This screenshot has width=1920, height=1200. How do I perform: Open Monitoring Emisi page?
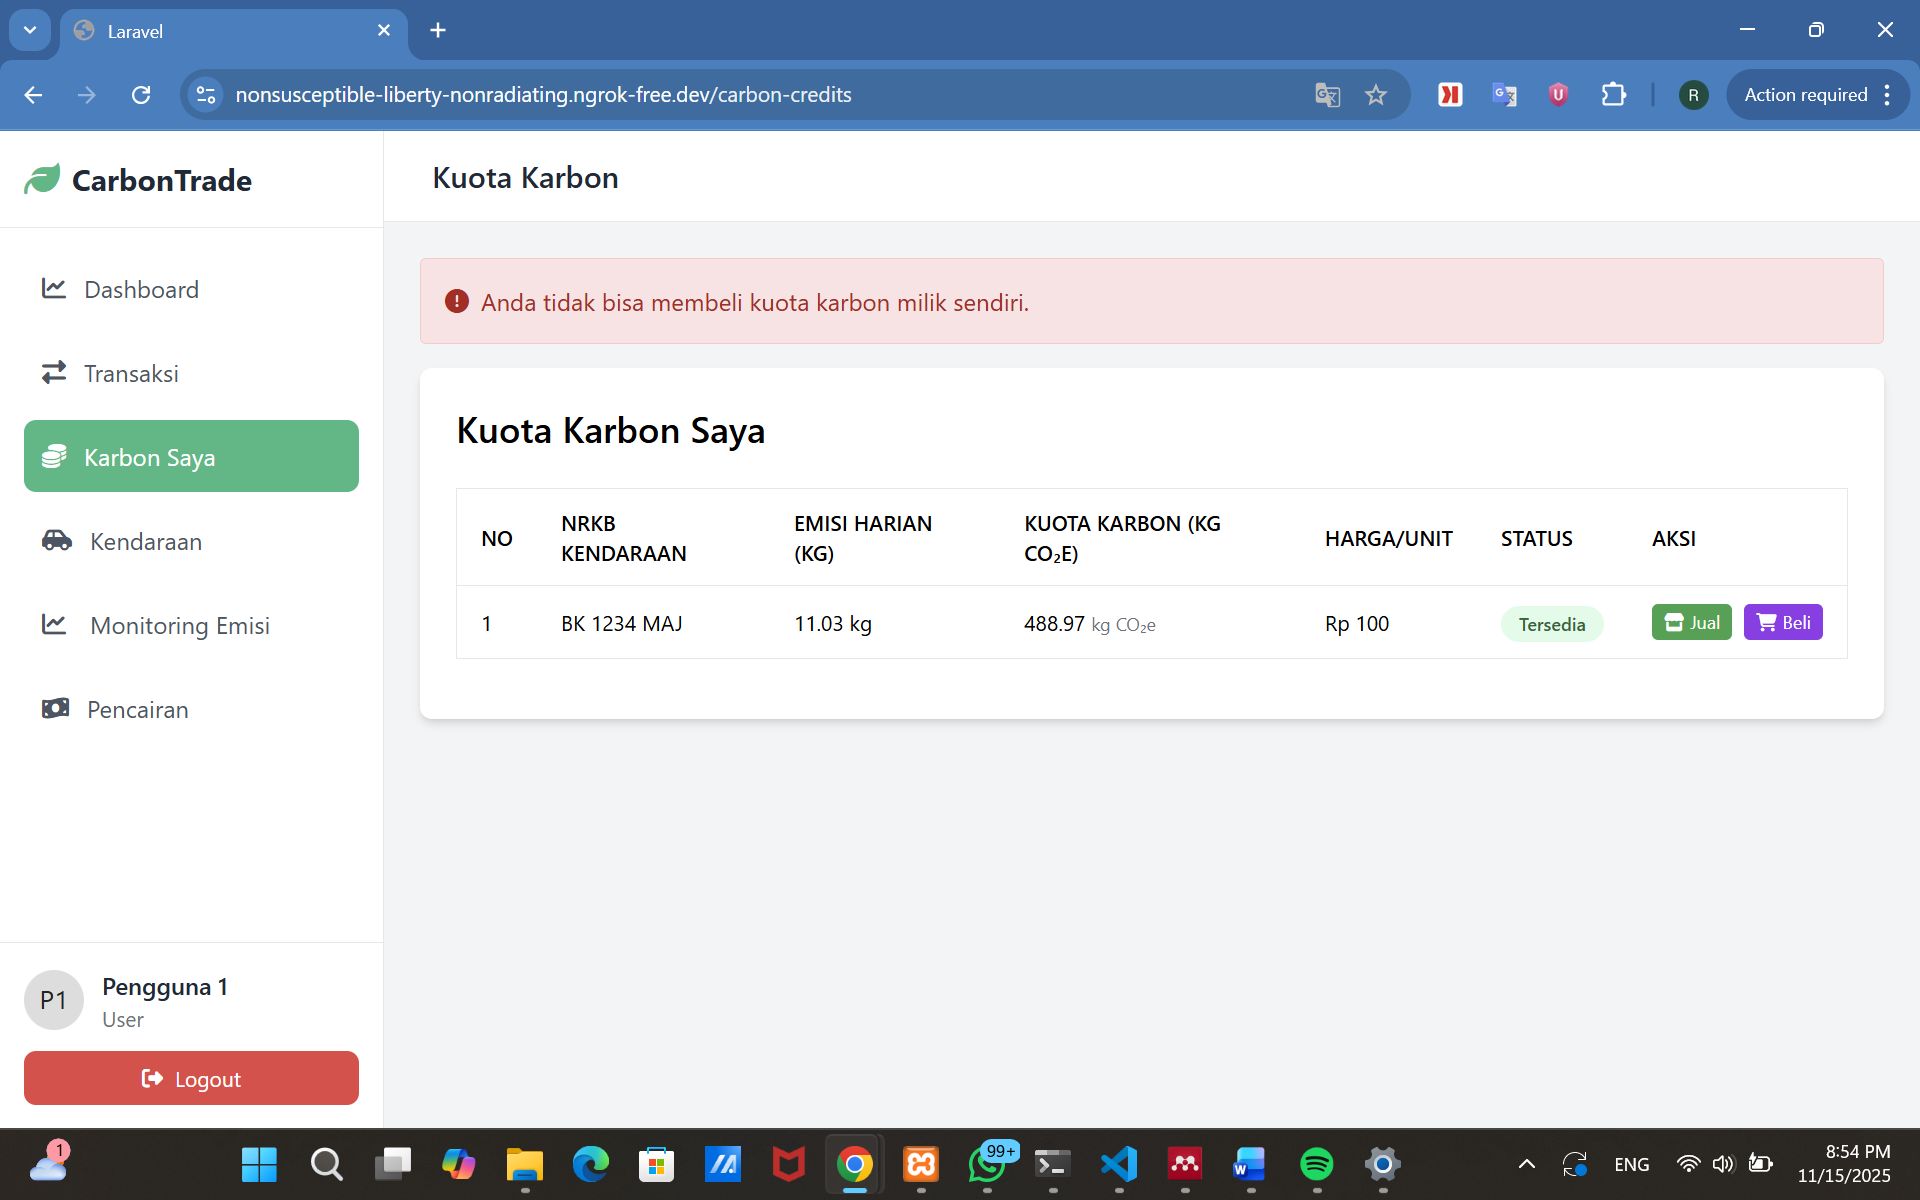191,625
